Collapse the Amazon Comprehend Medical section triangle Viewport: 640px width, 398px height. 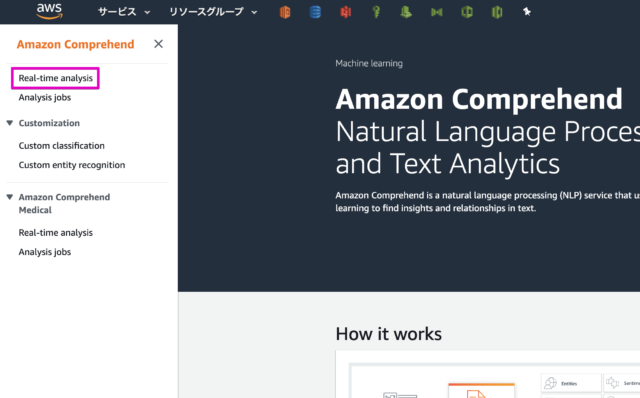(10, 197)
